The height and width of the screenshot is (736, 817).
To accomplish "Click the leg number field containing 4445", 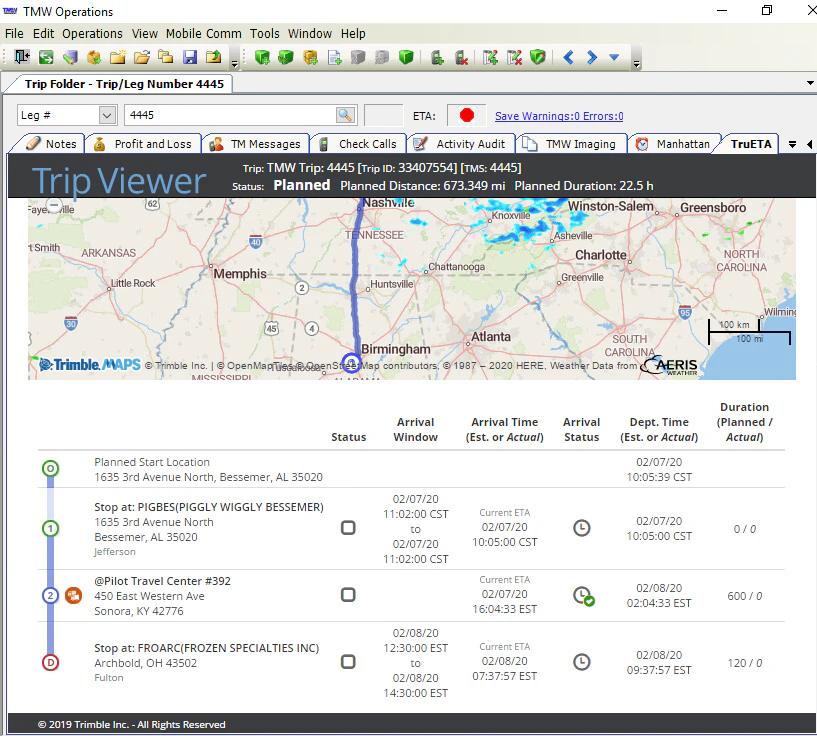I will [229, 116].
